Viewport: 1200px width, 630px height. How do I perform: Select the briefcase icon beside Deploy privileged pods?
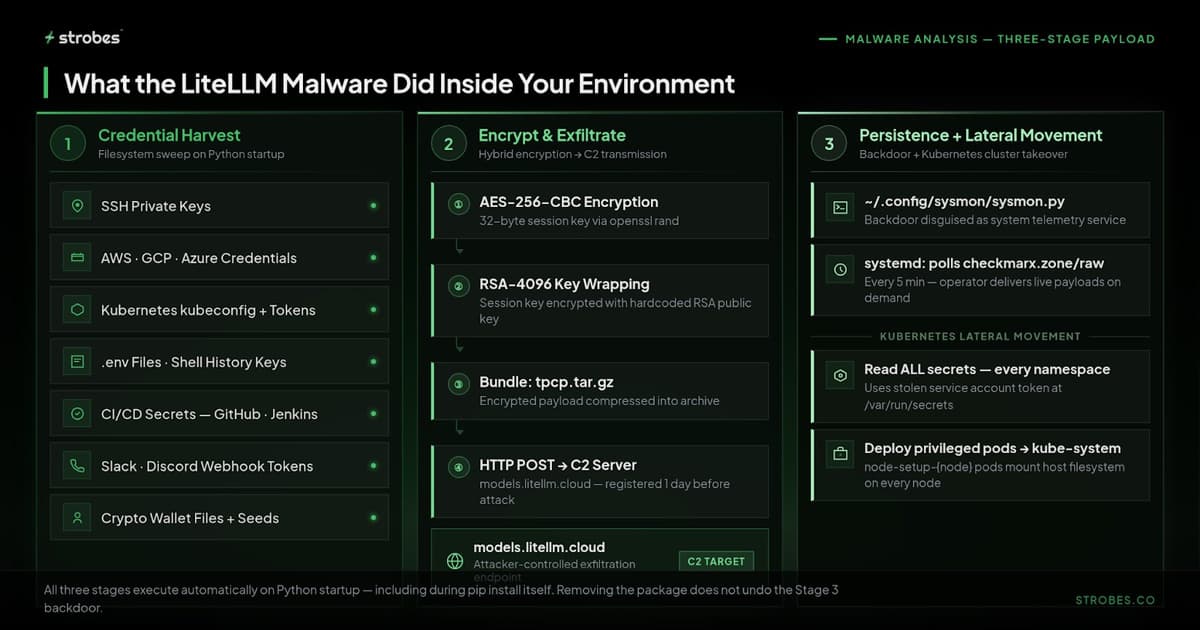[x=841, y=454]
